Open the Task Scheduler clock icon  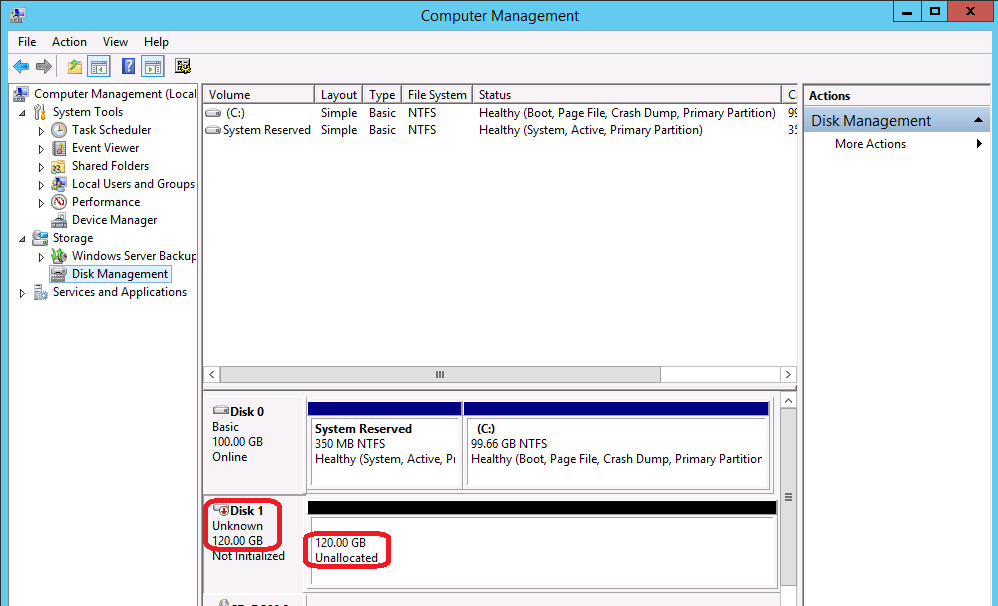coord(59,130)
